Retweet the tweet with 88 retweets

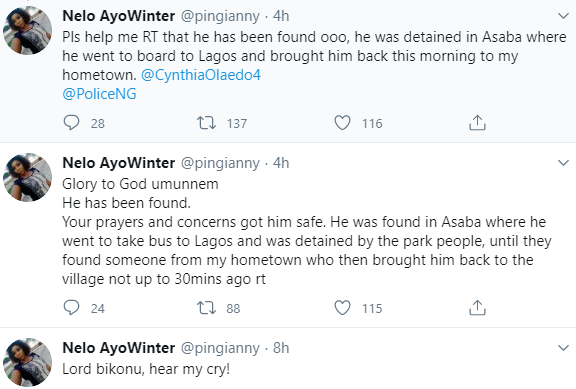(206, 308)
